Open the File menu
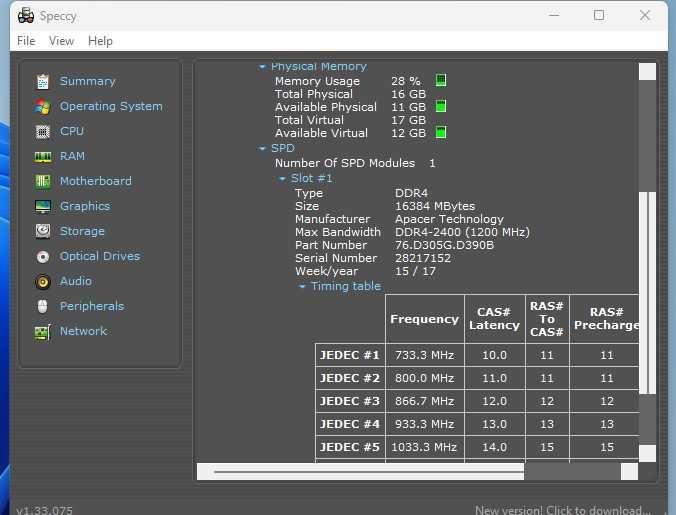Image resolution: width=676 pixels, height=515 pixels. (26, 41)
